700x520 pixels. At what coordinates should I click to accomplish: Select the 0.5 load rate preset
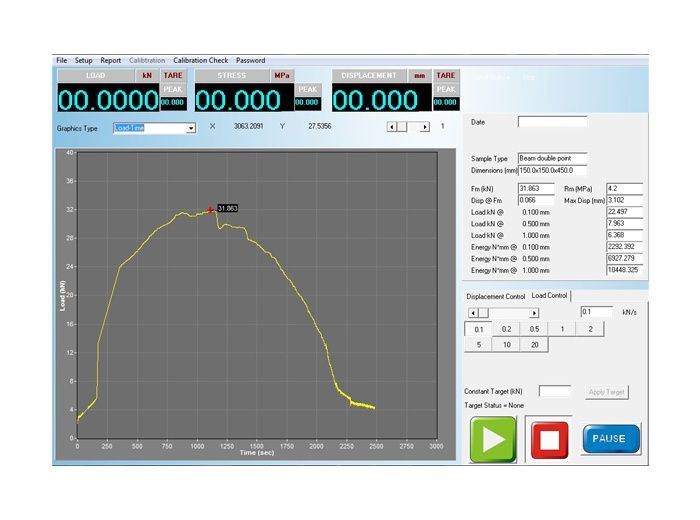click(535, 329)
